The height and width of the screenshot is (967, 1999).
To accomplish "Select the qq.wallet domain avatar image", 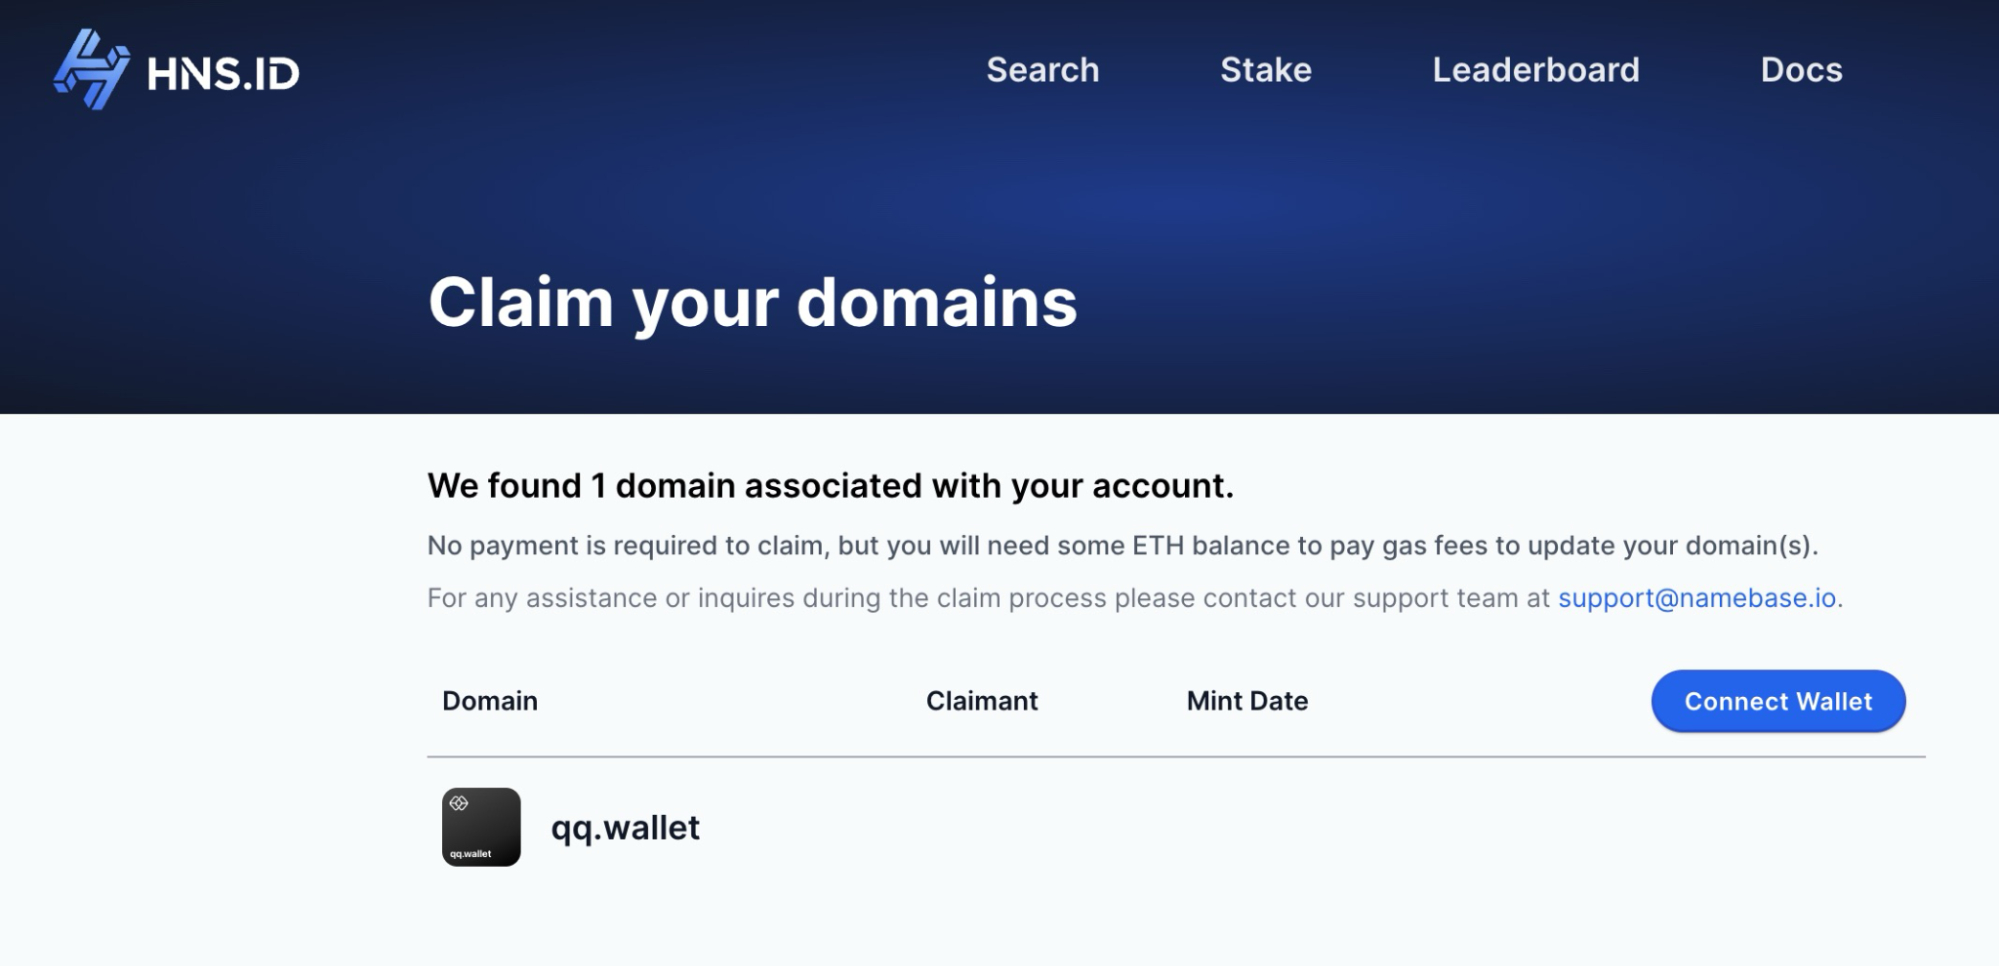I will [x=480, y=828].
